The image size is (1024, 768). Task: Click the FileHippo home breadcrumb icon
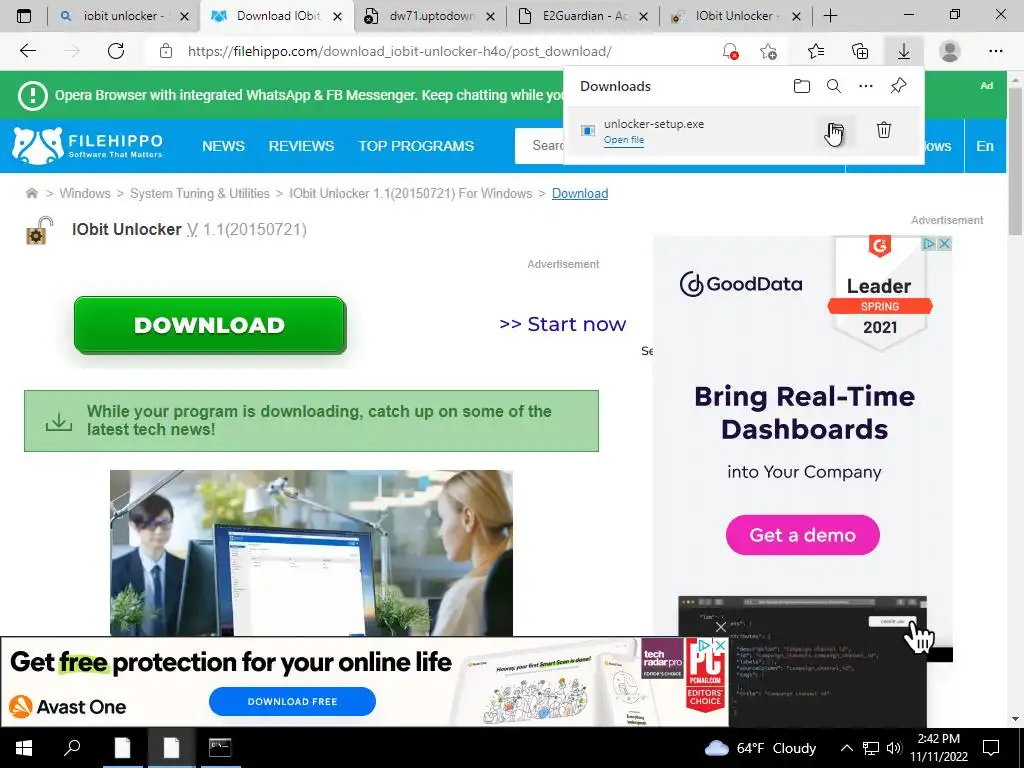[x=31, y=193]
